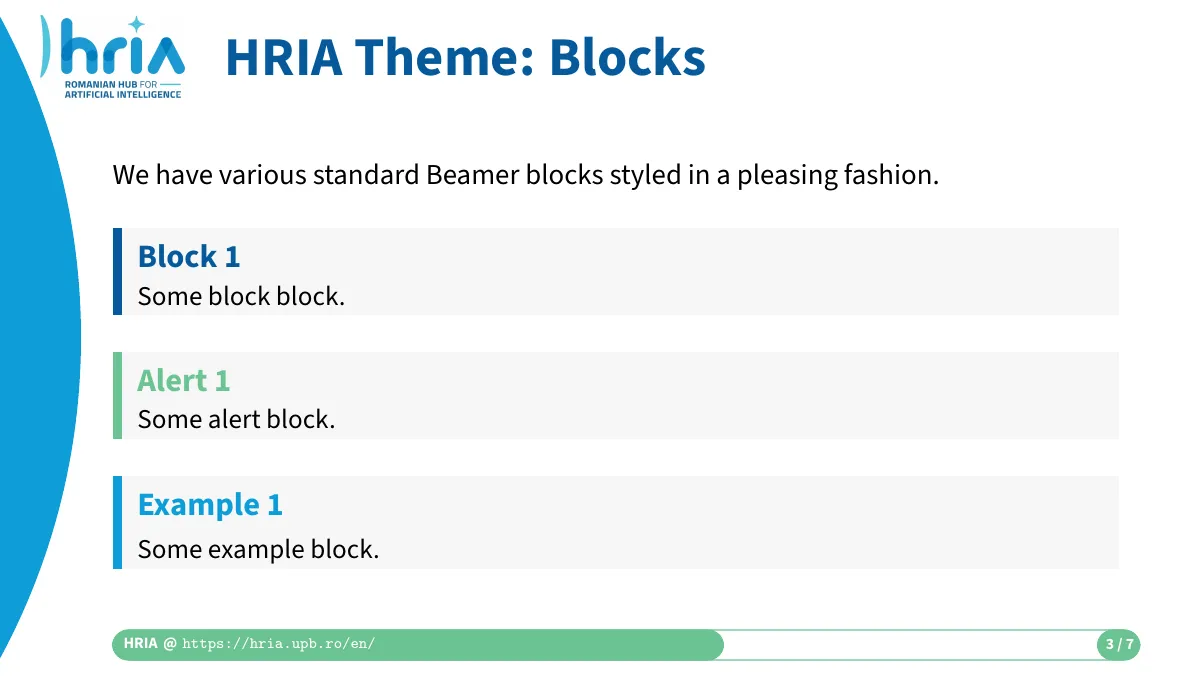Select the 'Block 1' heading
This screenshot has height=676, width=1200.
(x=189, y=256)
